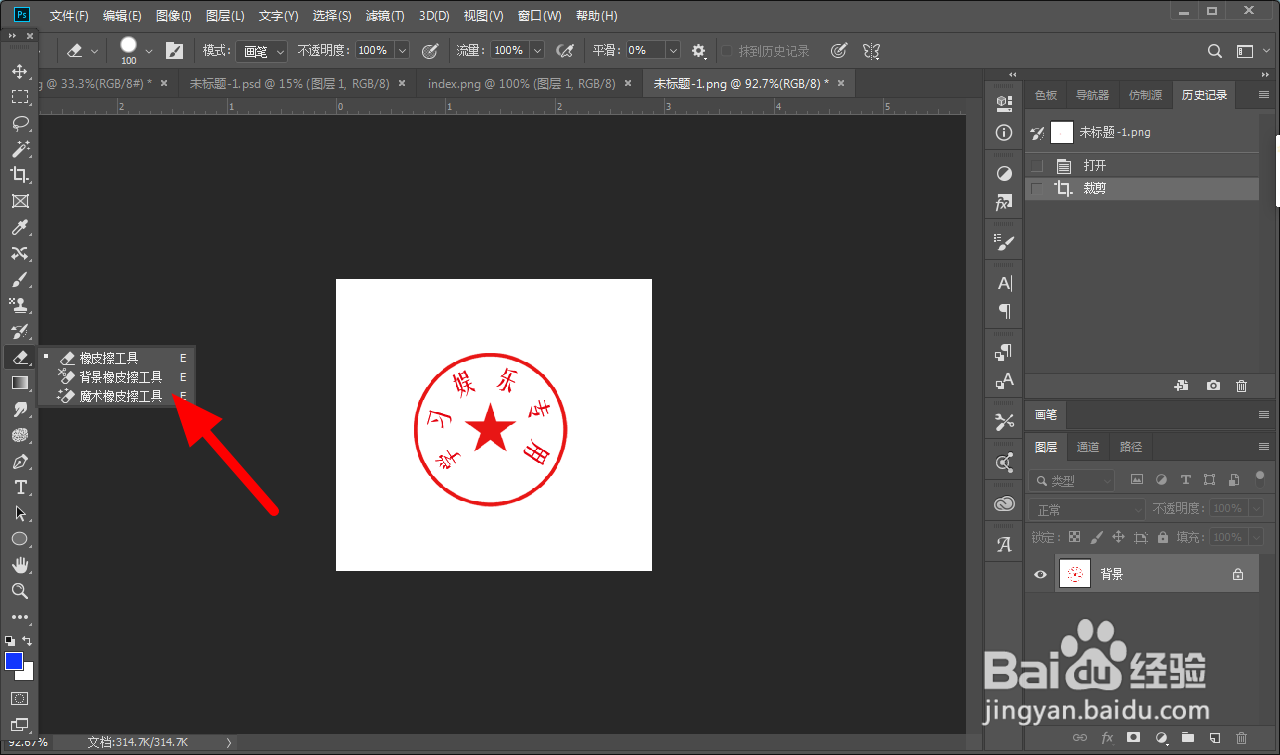Add layer mask at Layers bottom
Image resolution: width=1280 pixels, height=755 pixels.
pos(1133,738)
